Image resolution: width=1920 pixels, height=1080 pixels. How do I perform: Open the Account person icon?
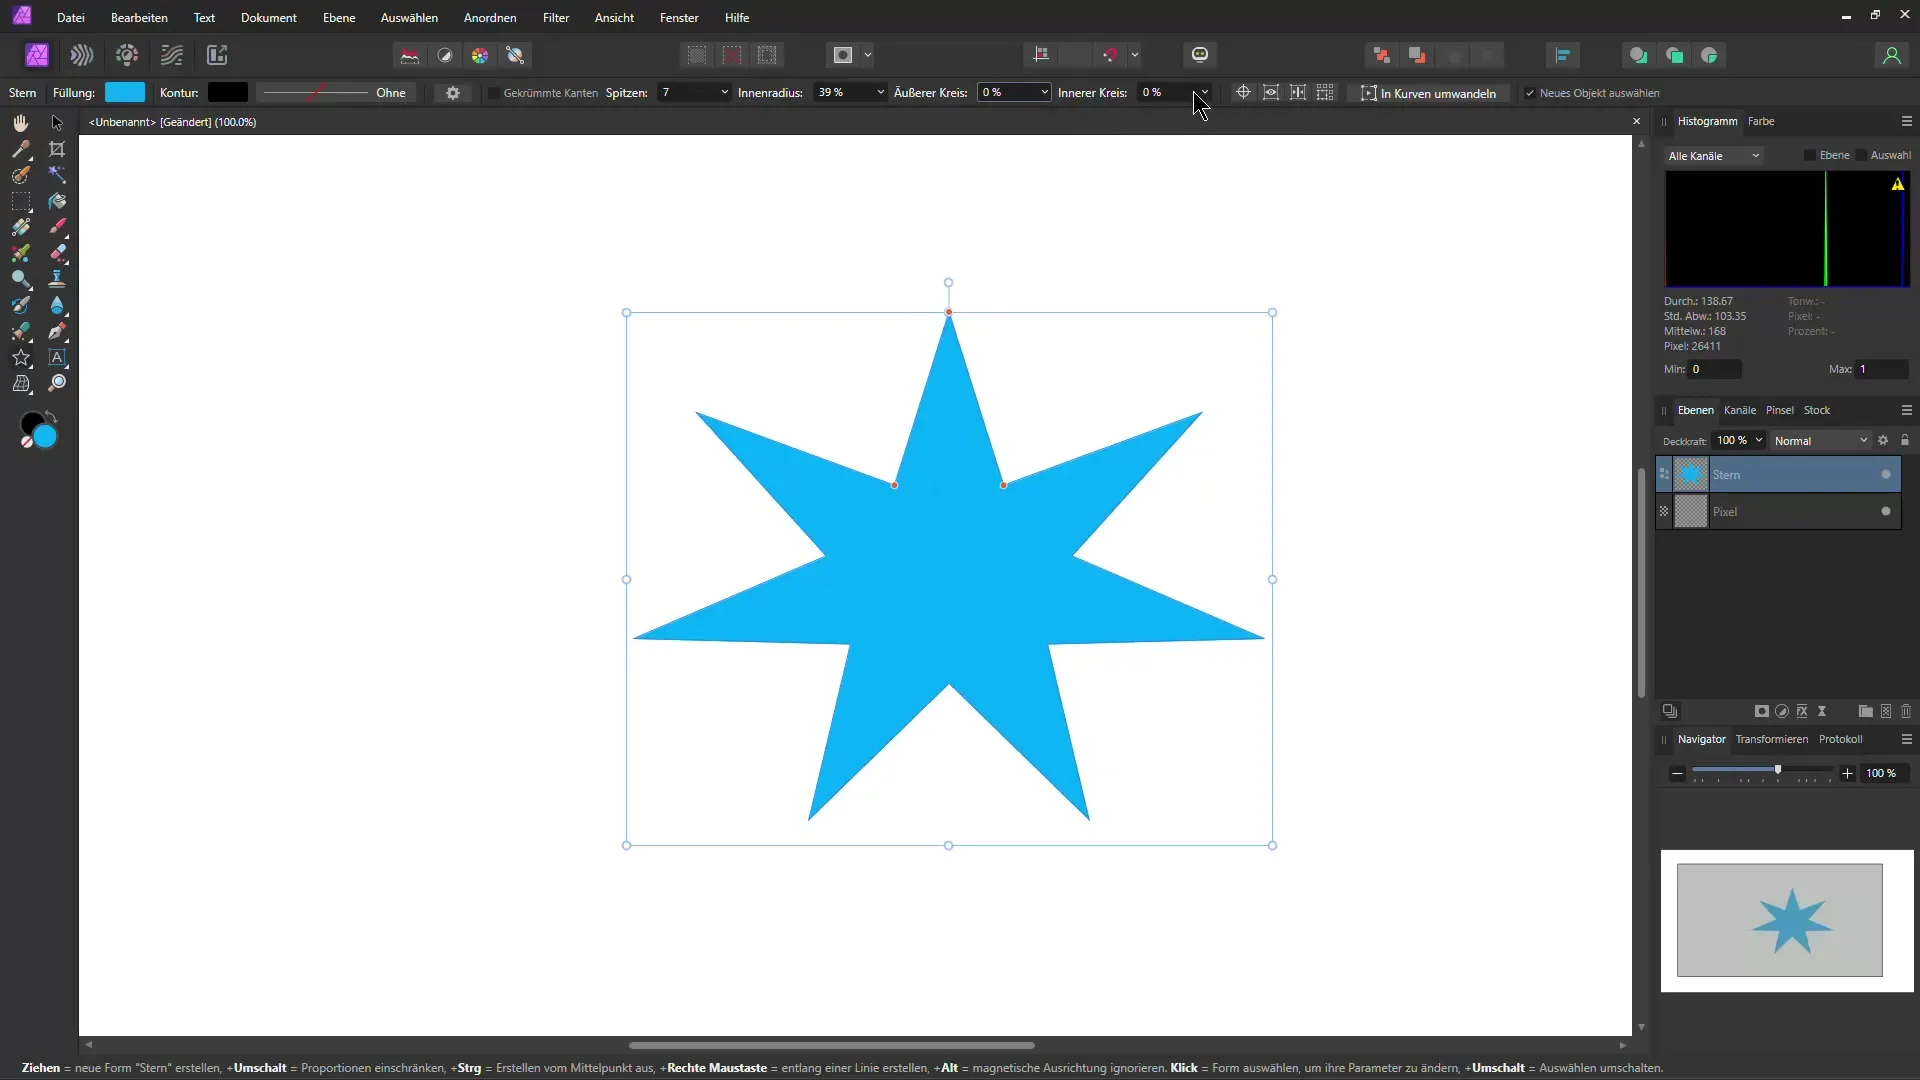coord(1891,55)
